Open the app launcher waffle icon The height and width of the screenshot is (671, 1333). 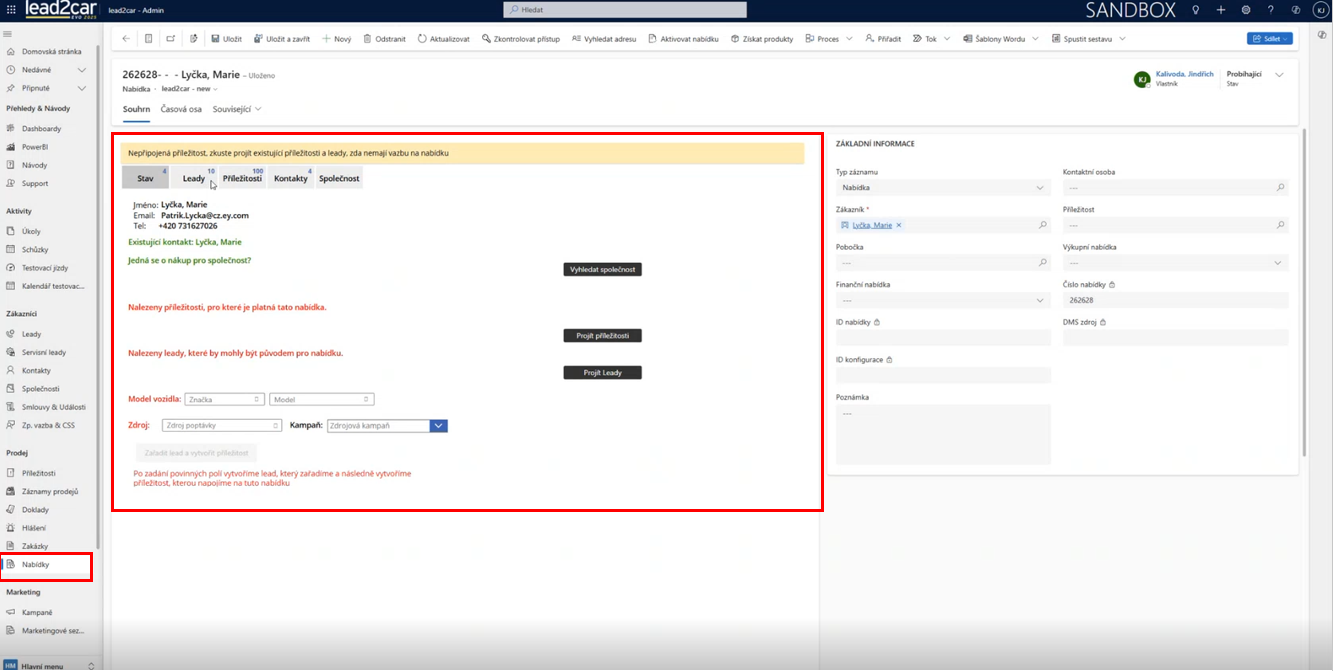pyautogui.click(x=11, y=10)
